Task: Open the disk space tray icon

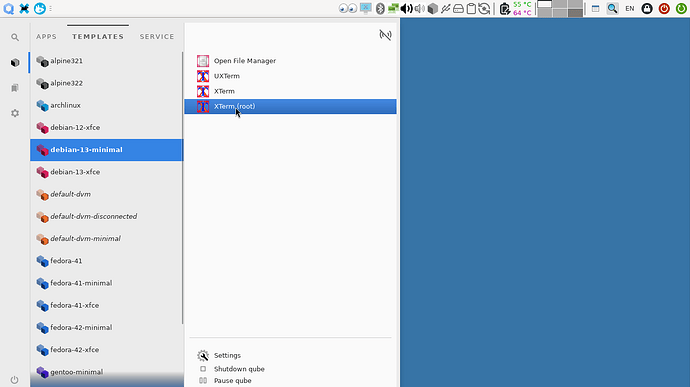Action: coord(458,8)
